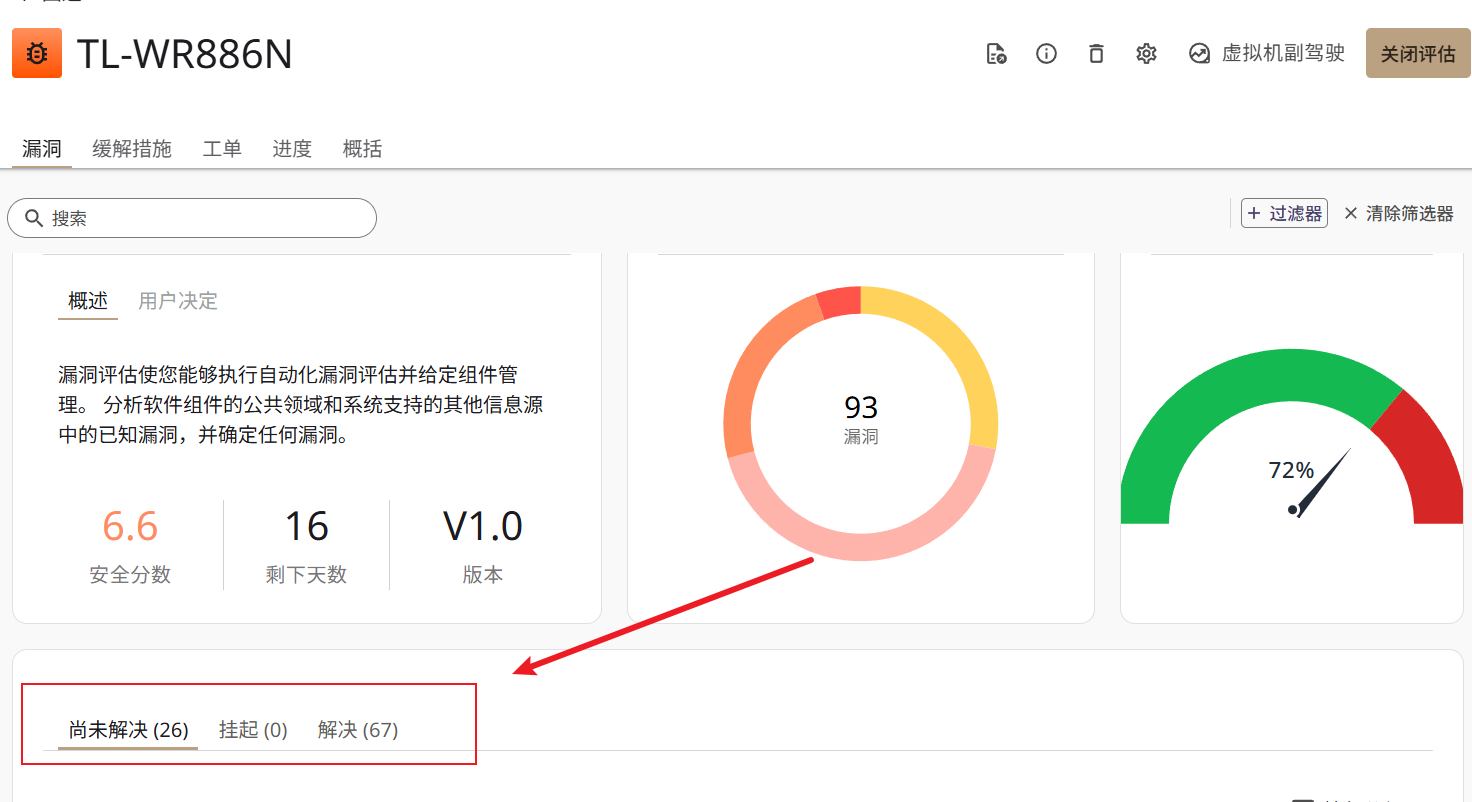The height and width of the screenshot is (802, 1472).
Task: Switch to the 漏洞 tab
Action: (x=42, y=149)
